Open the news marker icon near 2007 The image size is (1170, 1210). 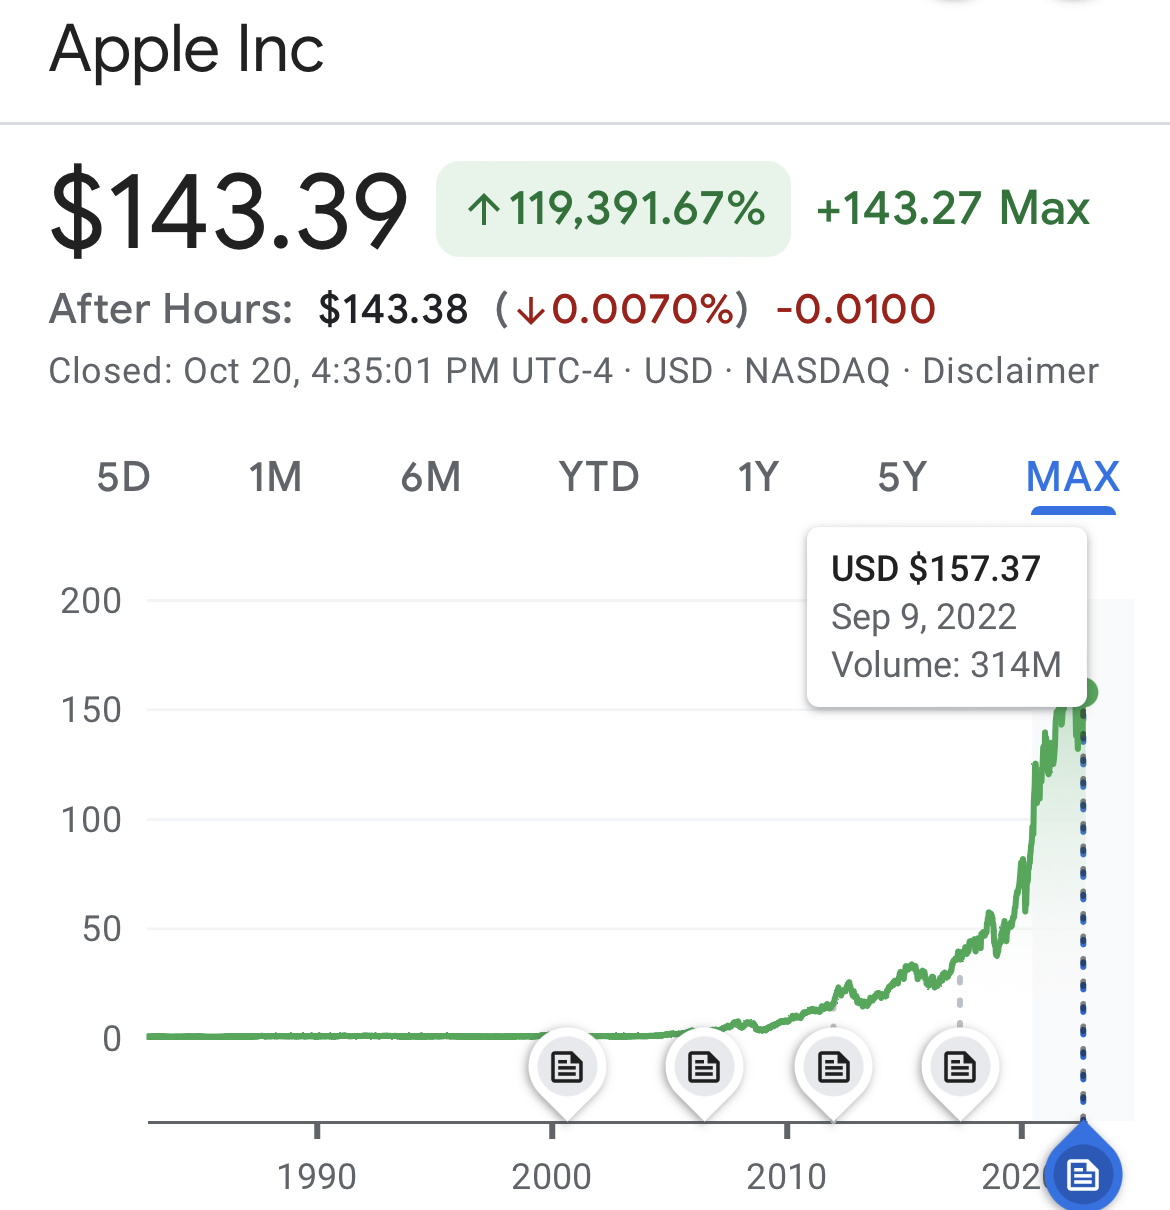704,1068
